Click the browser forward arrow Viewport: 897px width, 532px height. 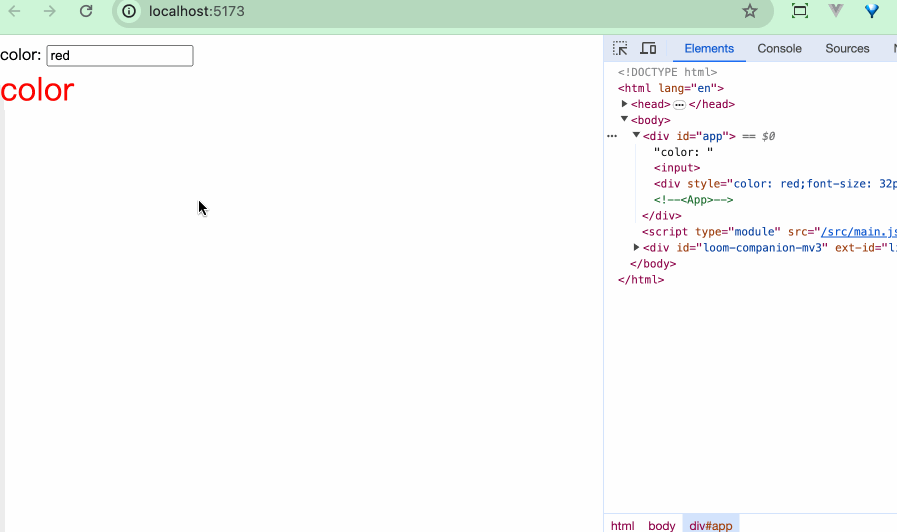point(50,11)
